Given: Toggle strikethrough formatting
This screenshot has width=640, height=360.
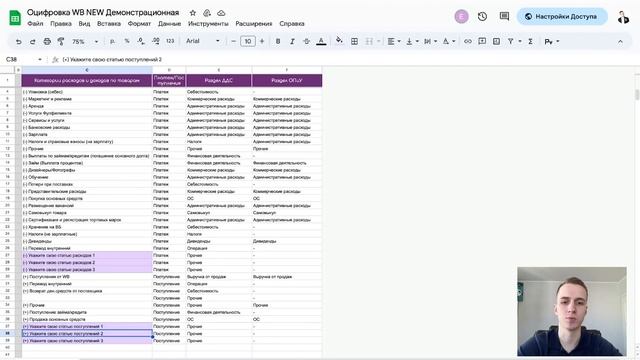Looking at the screenshot, I should click(x=307, y=41).
